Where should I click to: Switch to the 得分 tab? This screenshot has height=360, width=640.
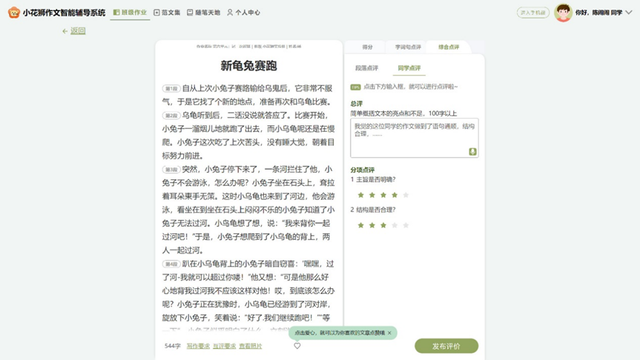coord(367,47)
